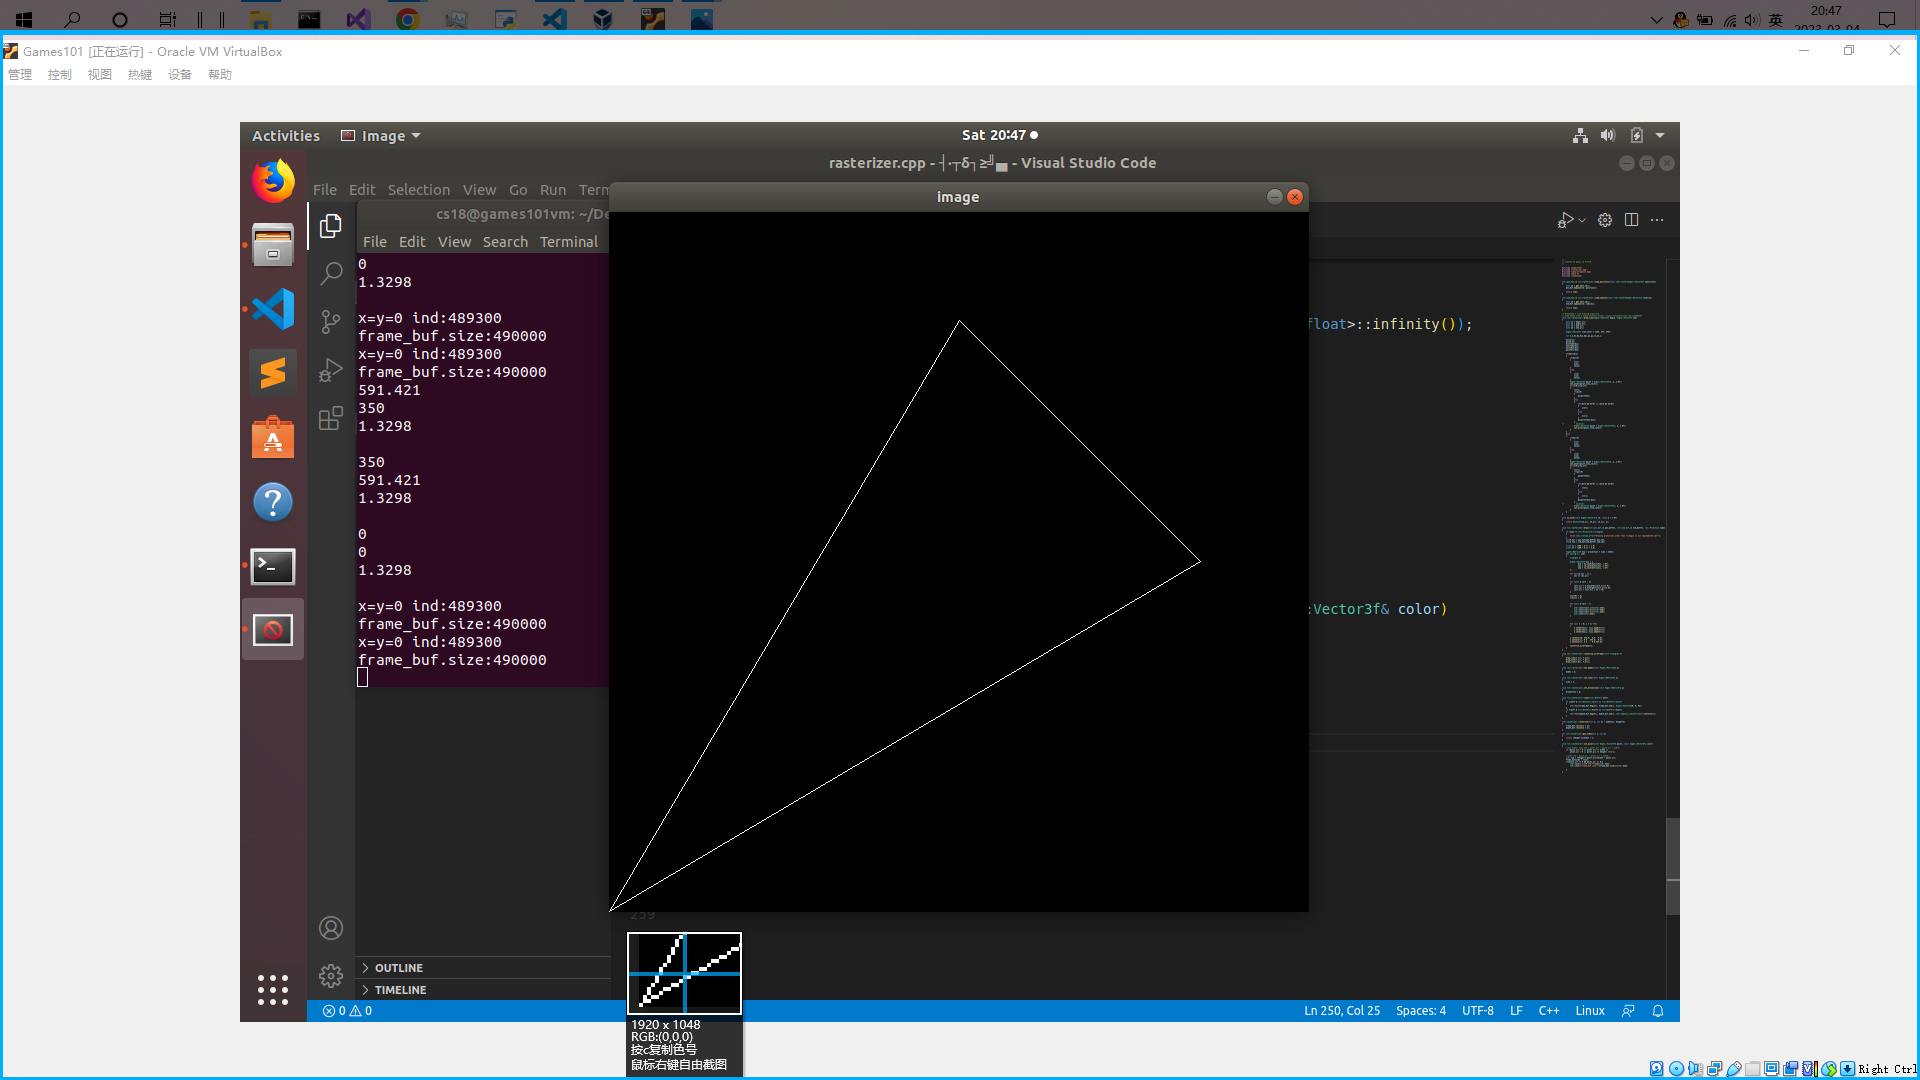Open the Source Control view
This screenshot has width=1920, height=1080.
point(331,322)
